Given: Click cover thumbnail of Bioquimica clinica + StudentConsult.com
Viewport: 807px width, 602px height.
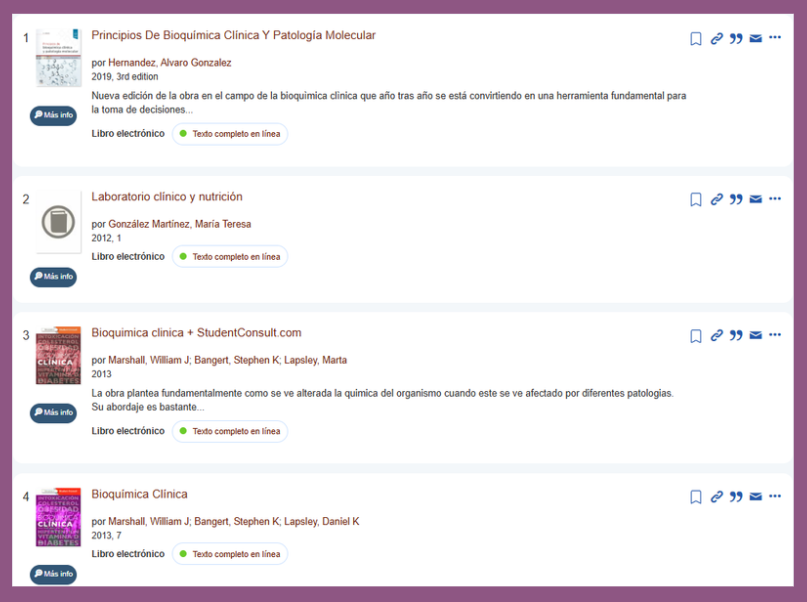Looking at the screenshot, I should point(57,358).
